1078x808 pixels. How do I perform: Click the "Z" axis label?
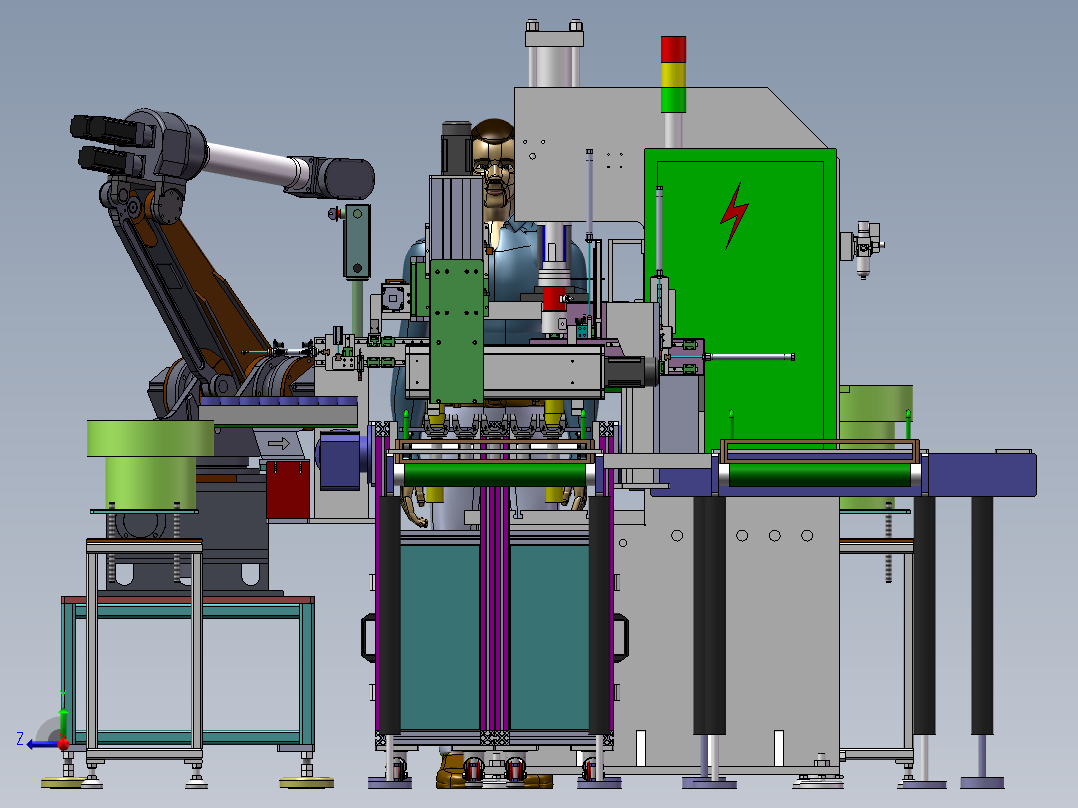tap(20, 739)
